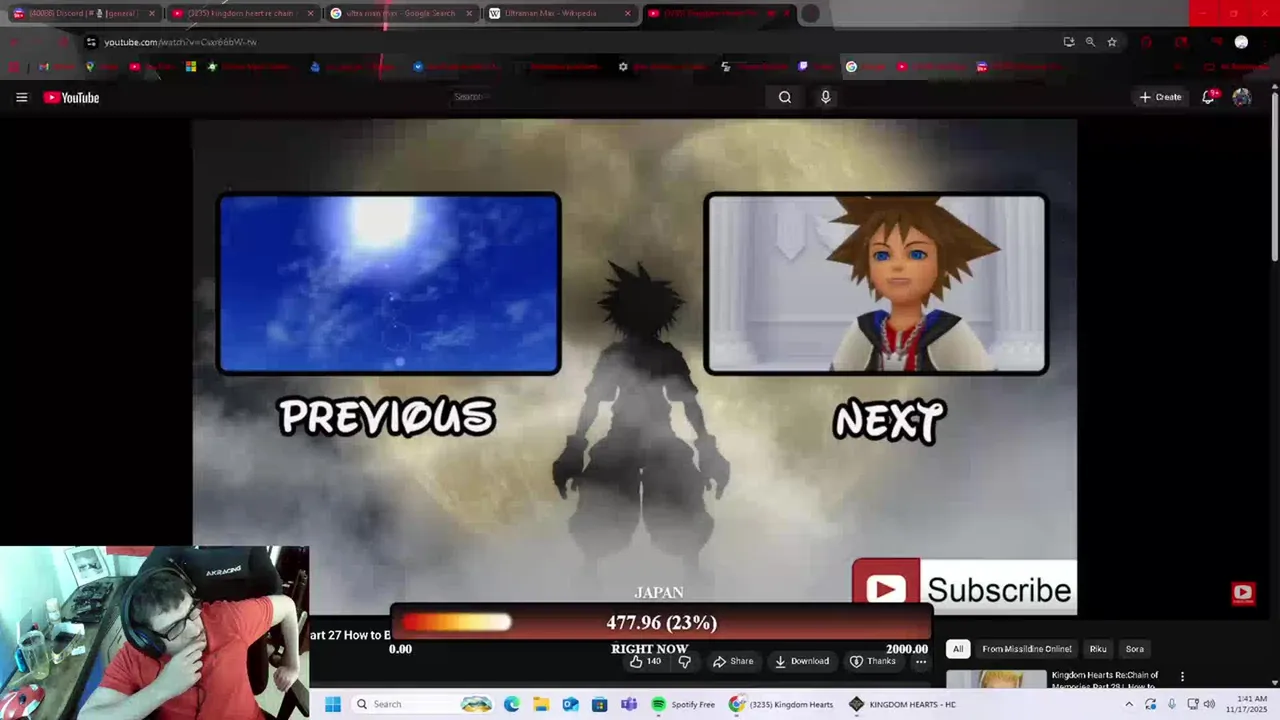
Task: Open File Explorer from the taskbar
Action: point(541,704)
